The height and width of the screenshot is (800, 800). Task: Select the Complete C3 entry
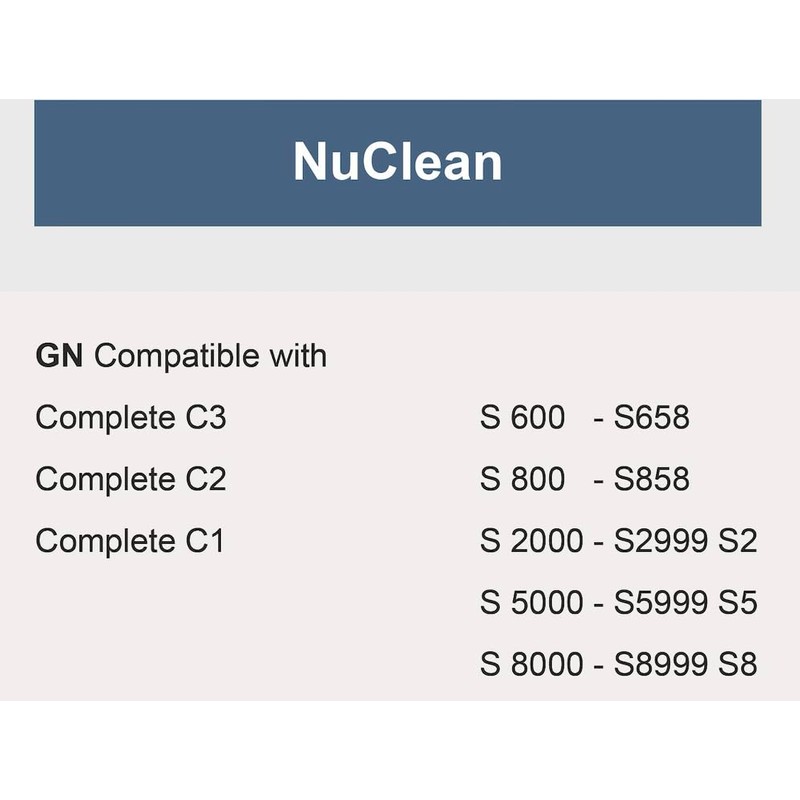coord(131,417)
